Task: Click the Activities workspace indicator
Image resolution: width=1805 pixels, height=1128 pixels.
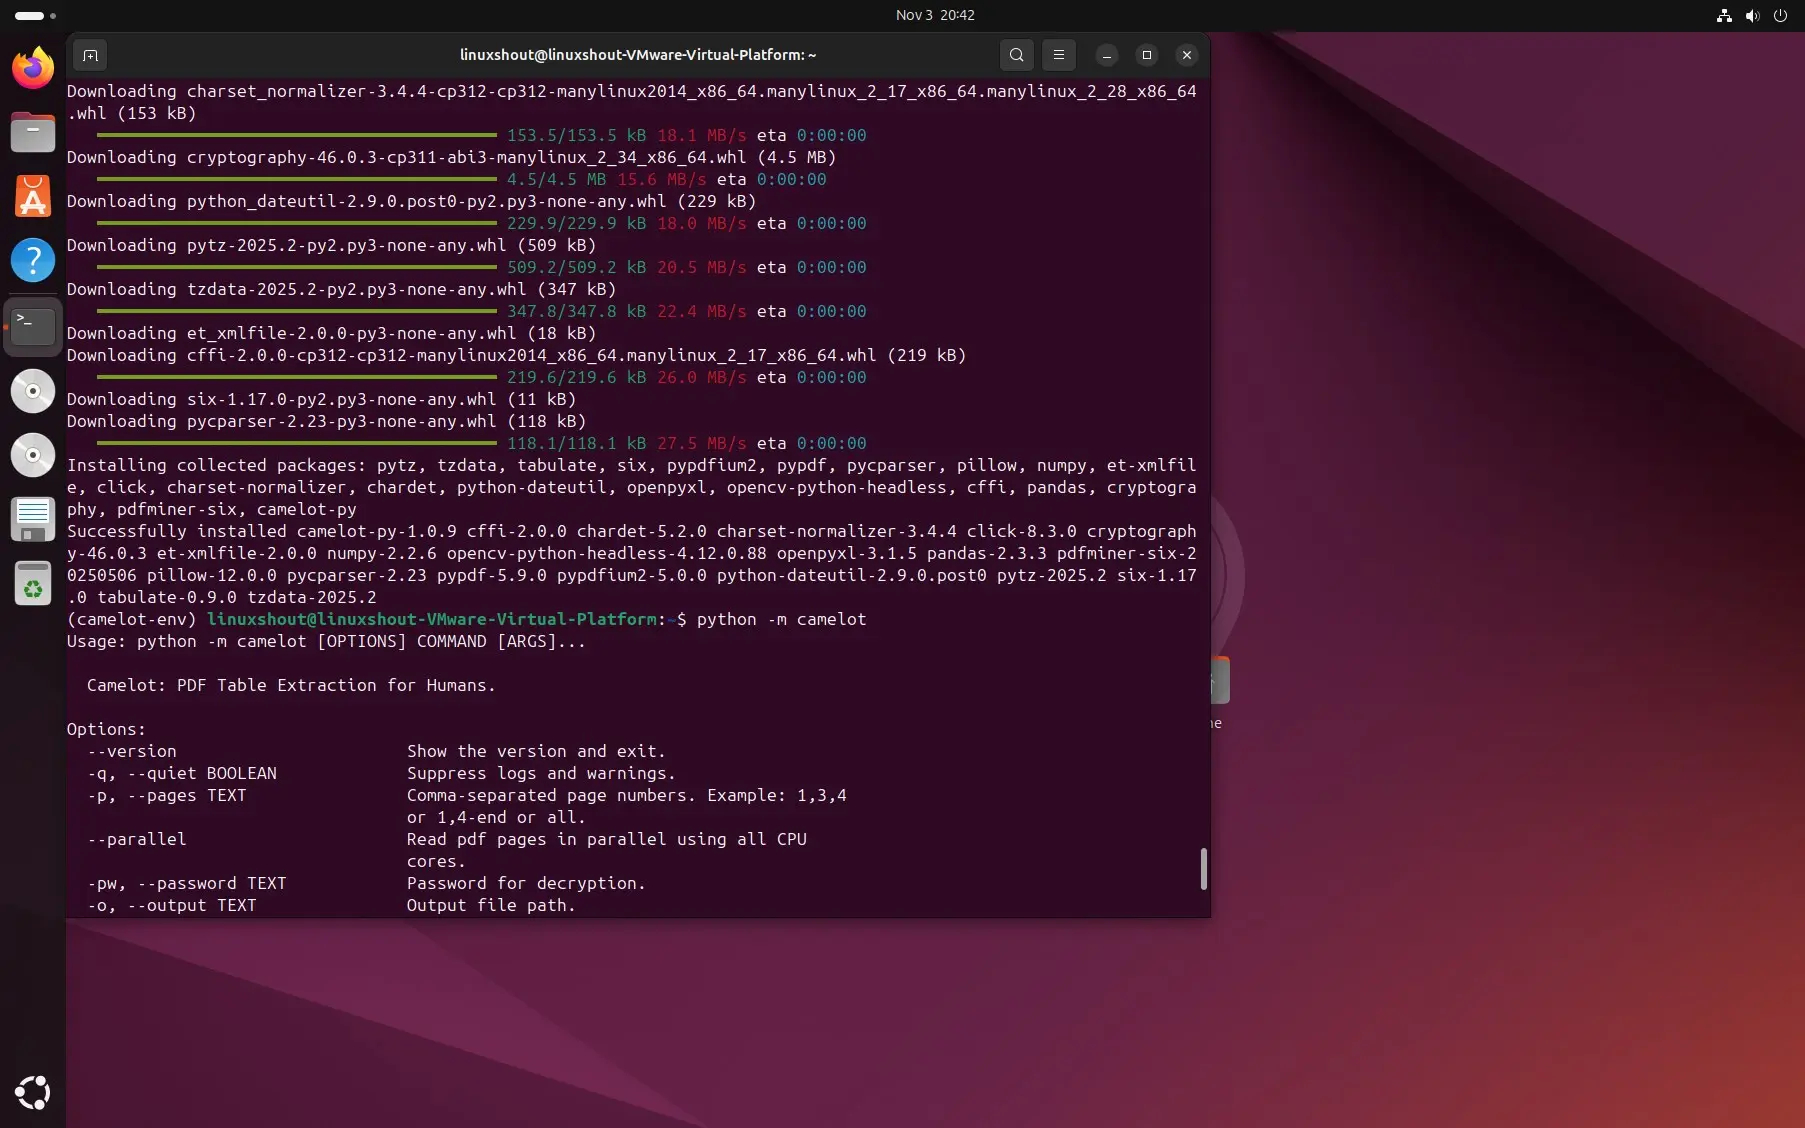Action: coord(35,15)
